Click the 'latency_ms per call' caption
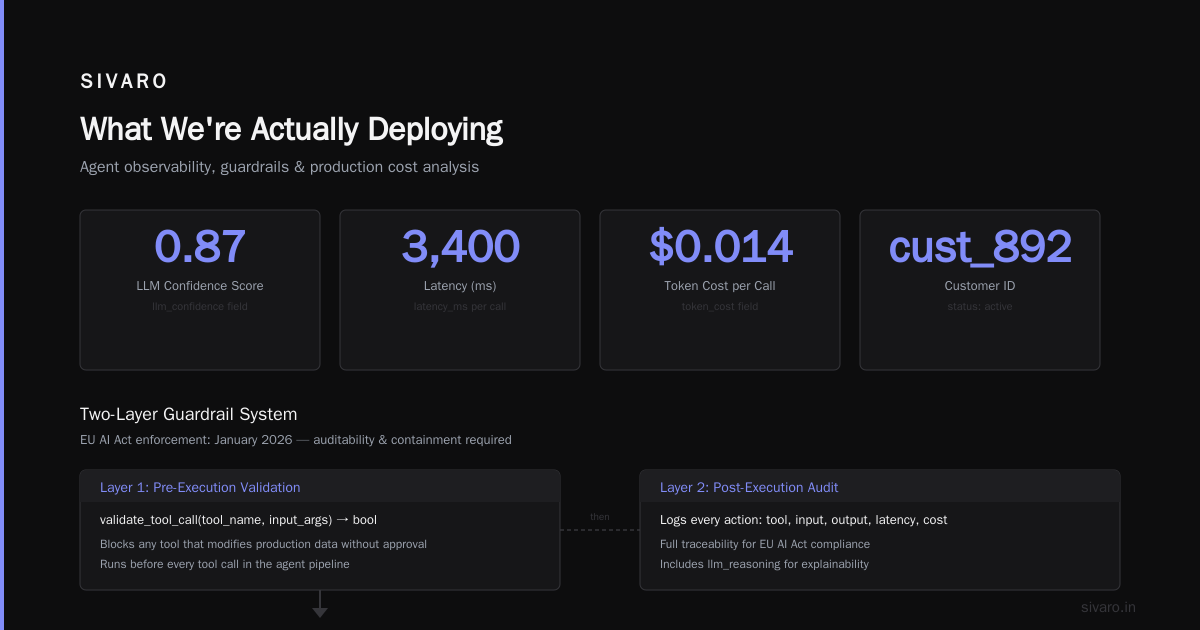The image size is (1200, 630). (x=460, y=306)
